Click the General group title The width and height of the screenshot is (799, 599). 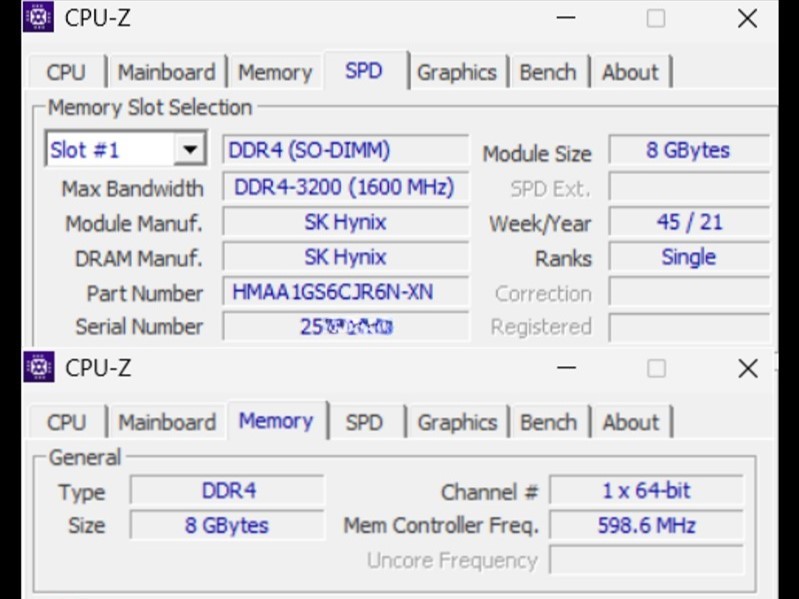pyautogui.click(x=85, y=457)
